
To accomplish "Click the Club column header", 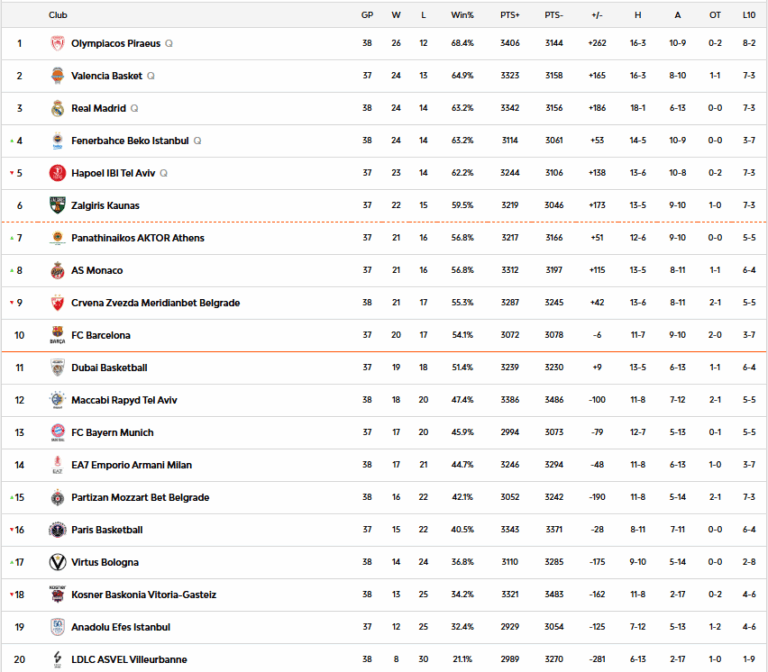I will (58, 15).
